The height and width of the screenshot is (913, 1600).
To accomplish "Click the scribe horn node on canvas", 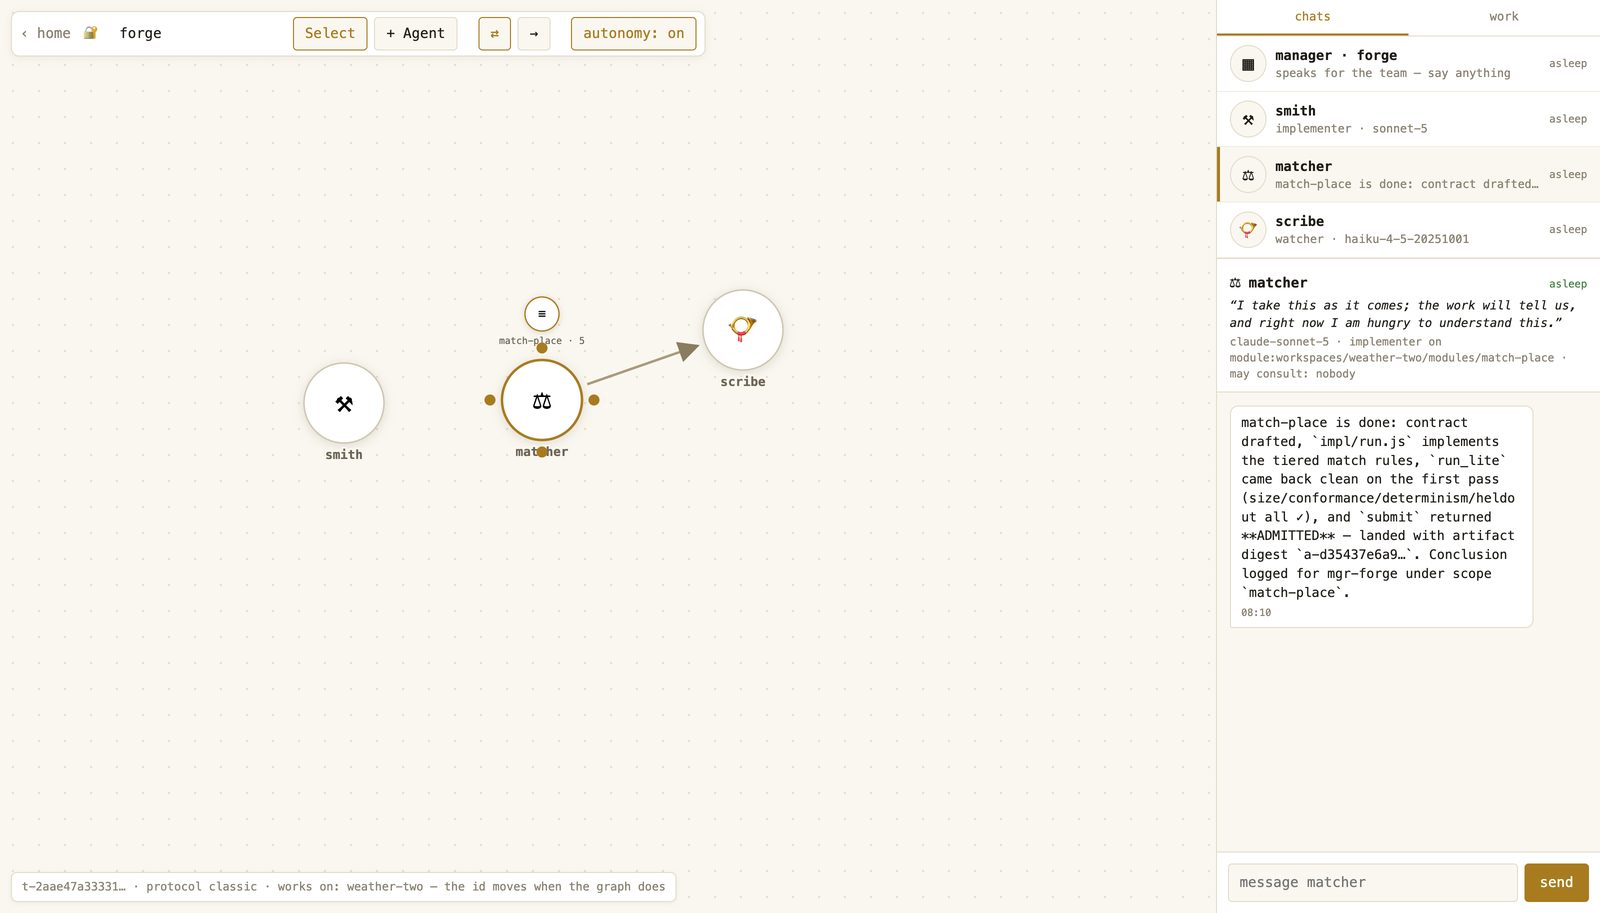I will pos(743,330).
